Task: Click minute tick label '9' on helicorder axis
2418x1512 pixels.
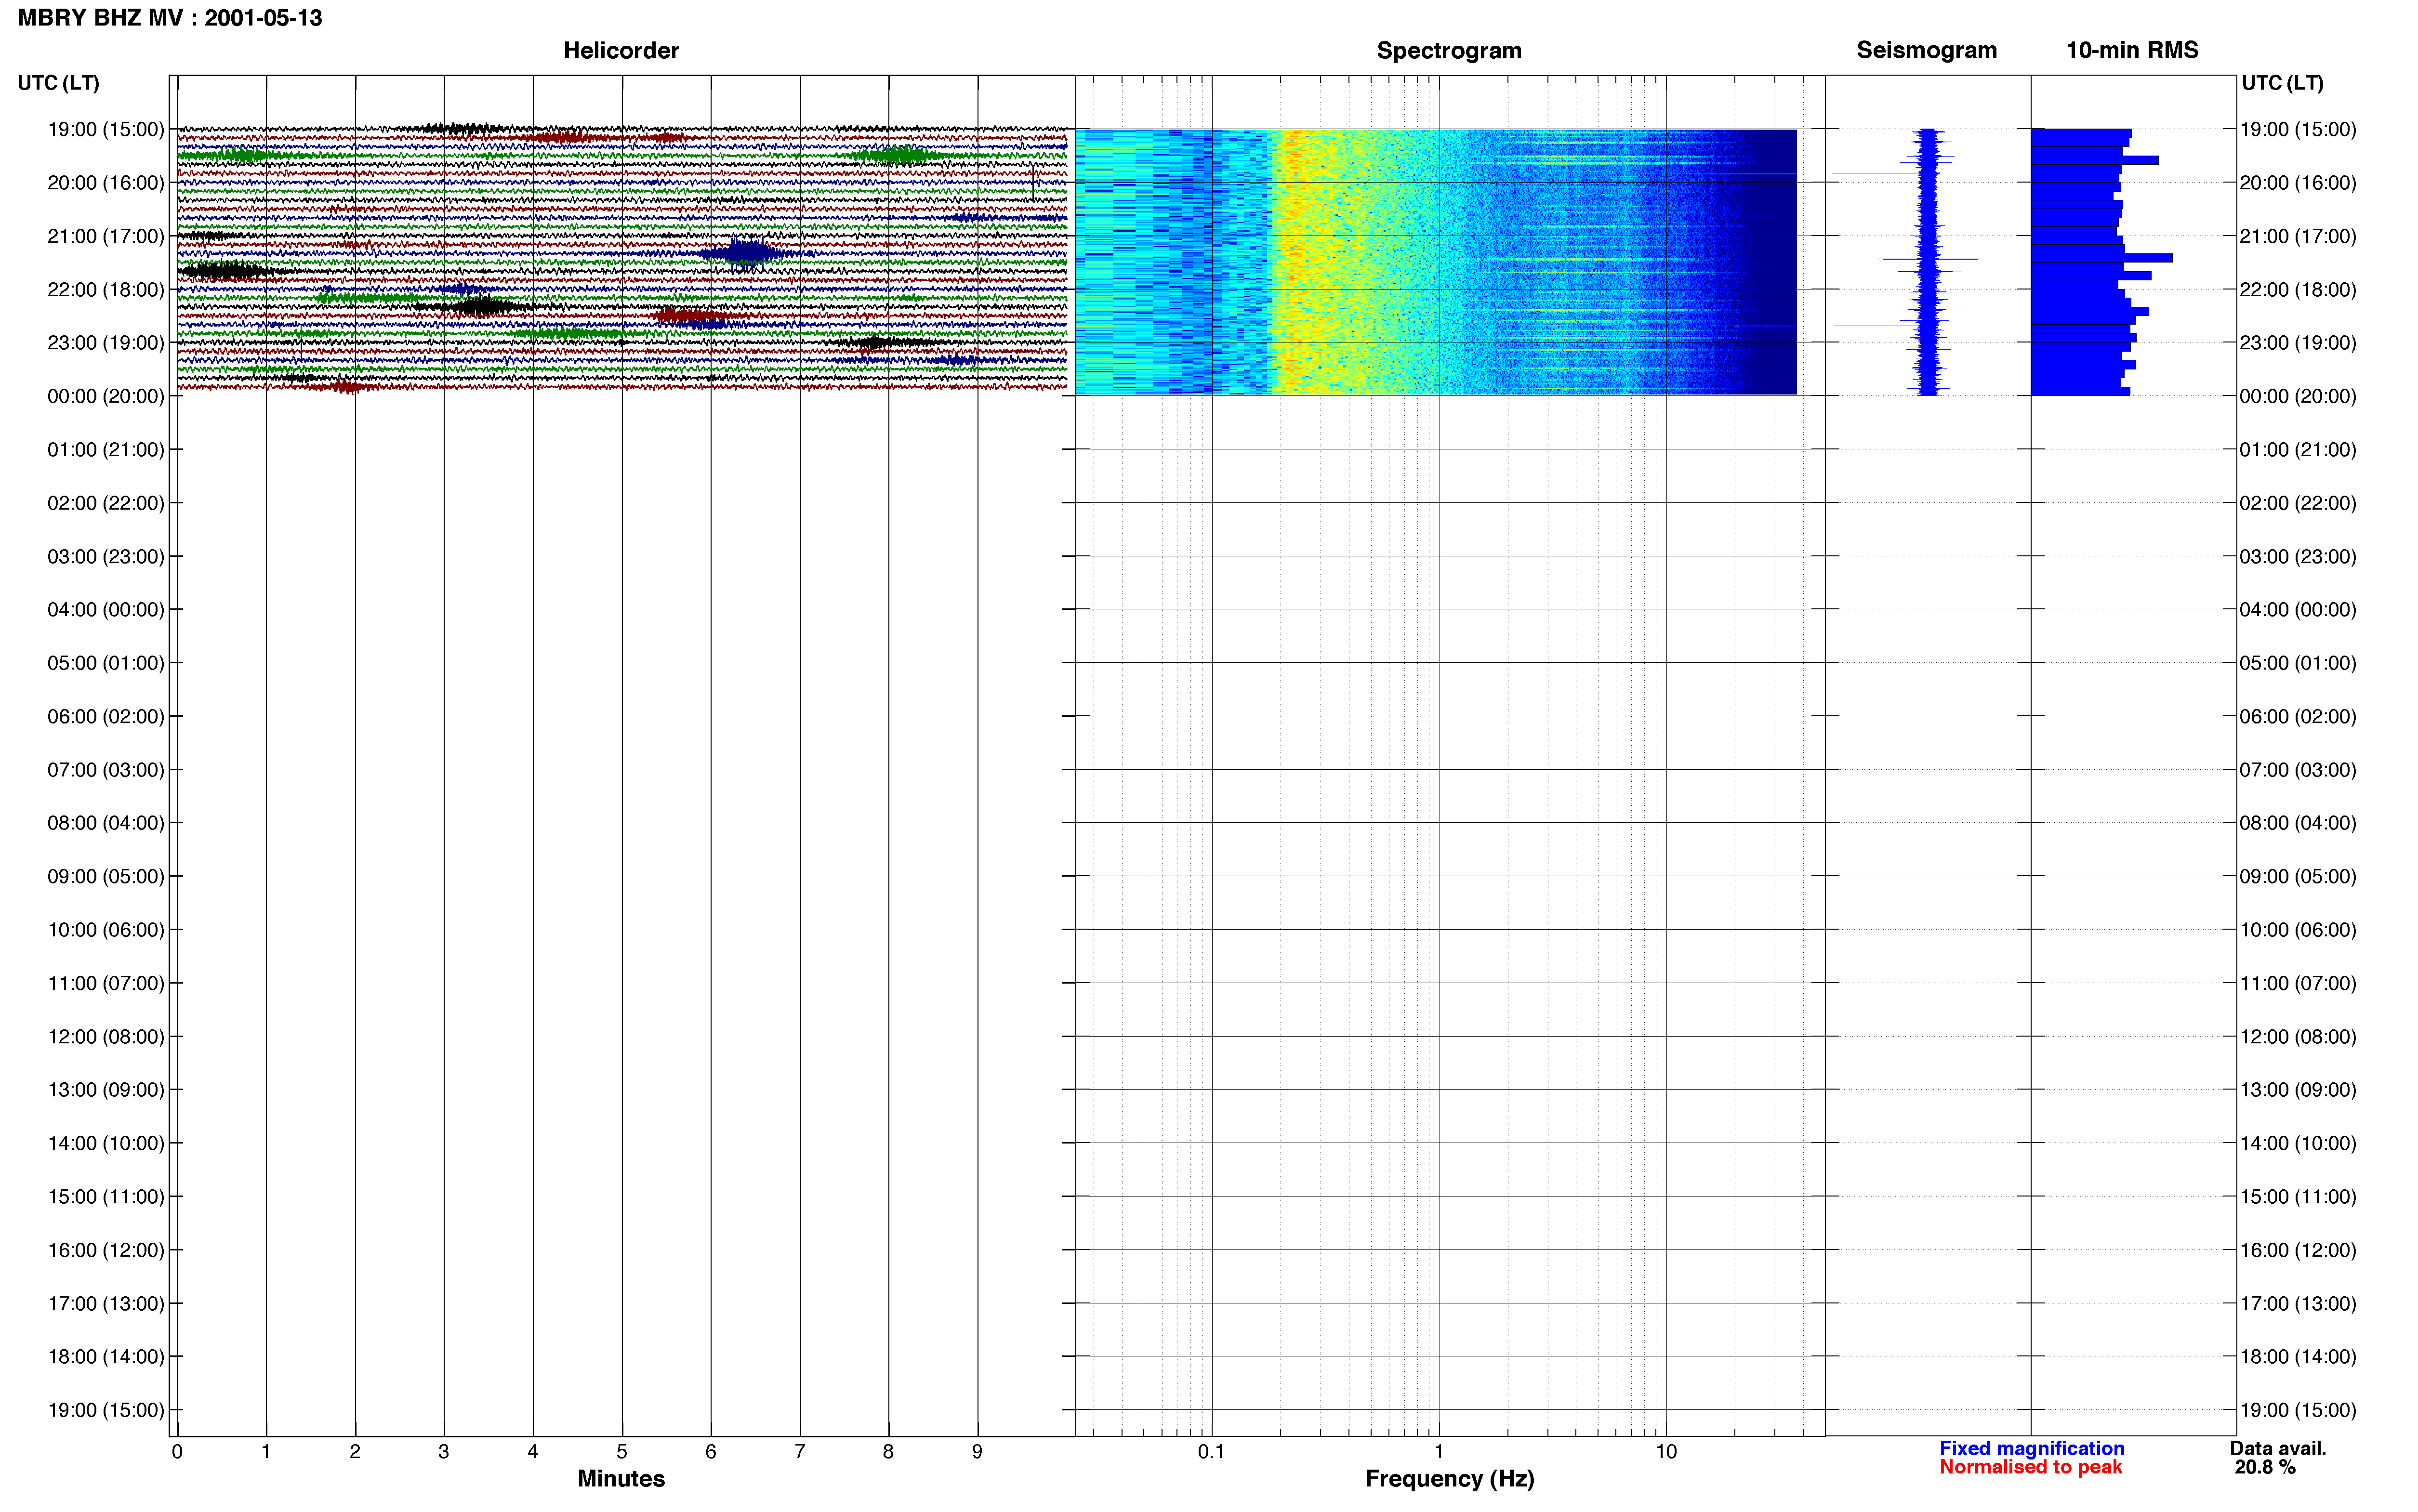Action: point(977,1451)
